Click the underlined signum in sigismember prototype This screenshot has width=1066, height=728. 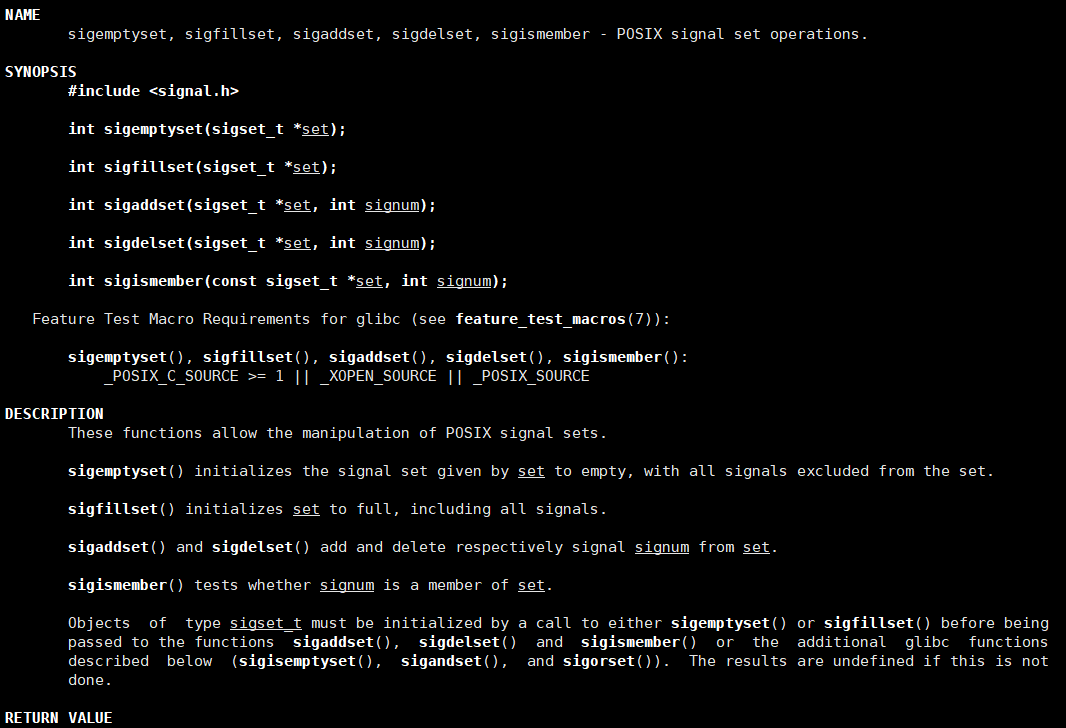[x=464, y=281]
